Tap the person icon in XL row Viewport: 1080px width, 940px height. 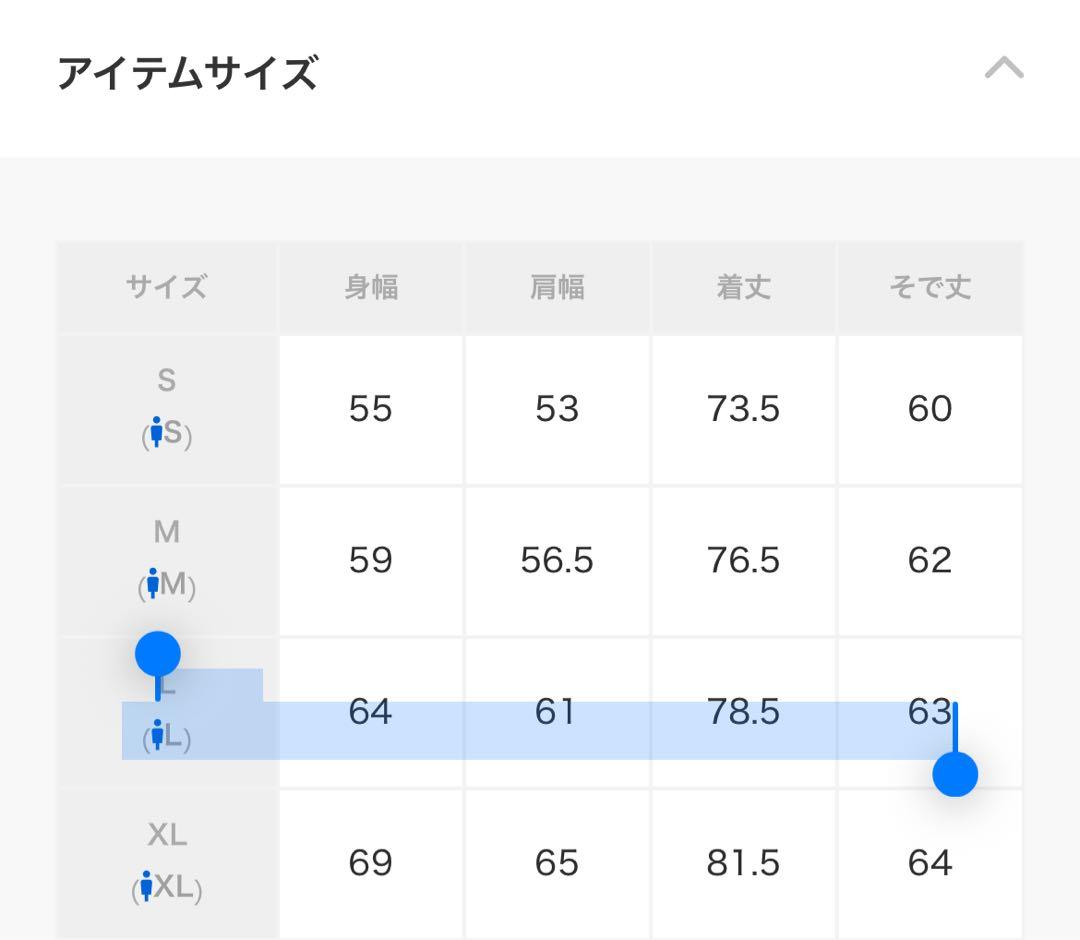click(147, 887)
